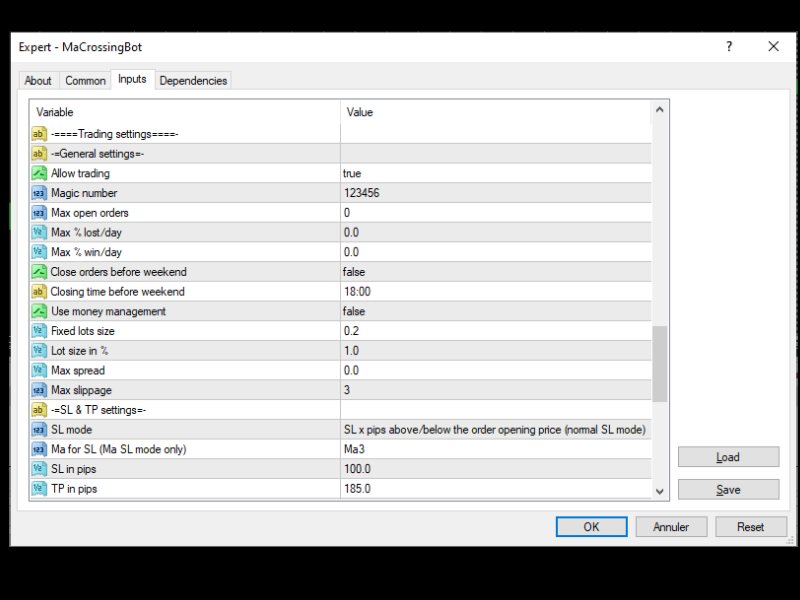Click the Load button

tap(728, 457)
